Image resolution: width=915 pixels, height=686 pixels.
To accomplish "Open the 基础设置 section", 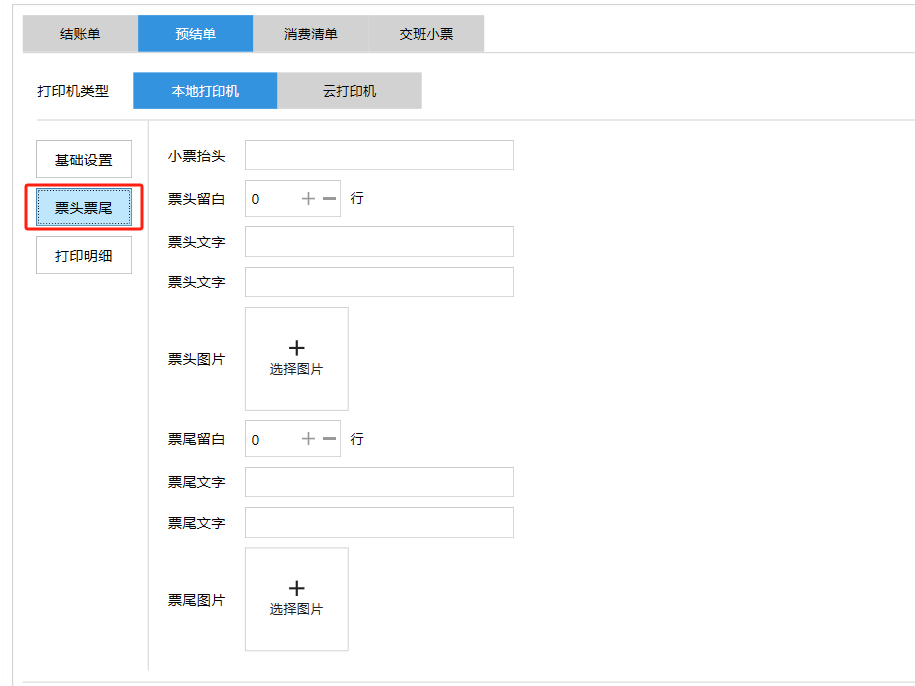I will pyautogui.click(x=84, y=160).
